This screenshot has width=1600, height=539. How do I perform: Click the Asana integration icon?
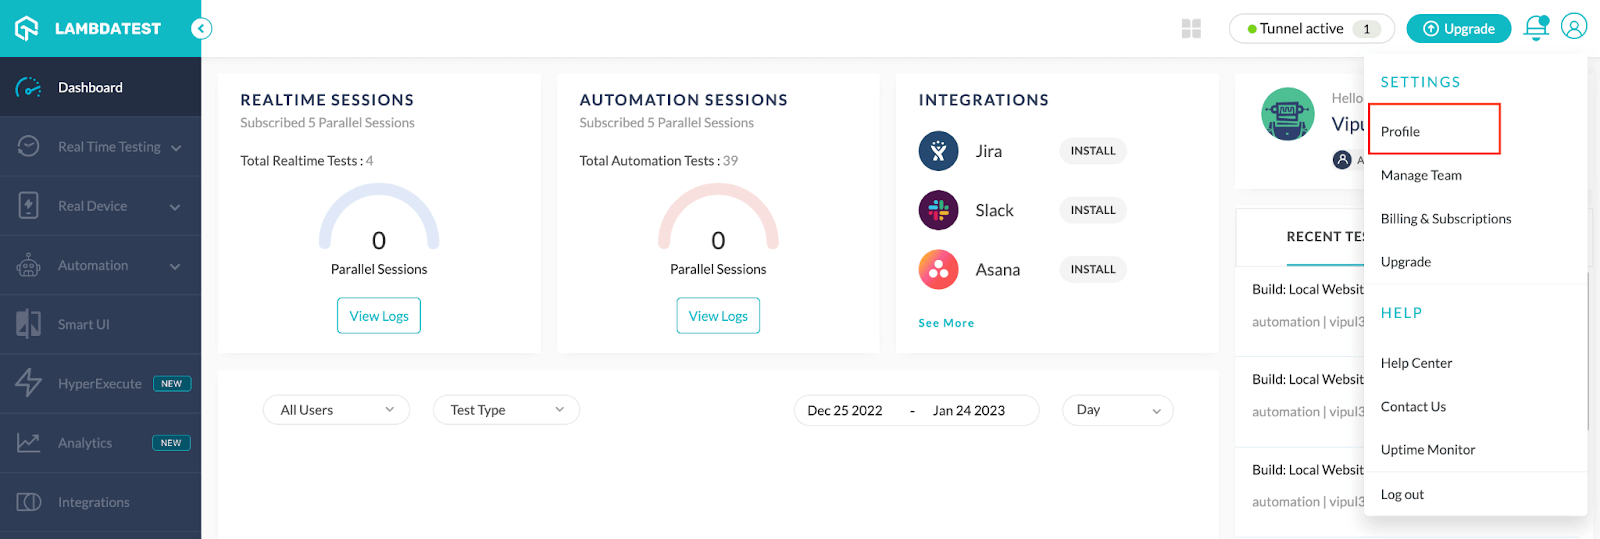[938, 269]
